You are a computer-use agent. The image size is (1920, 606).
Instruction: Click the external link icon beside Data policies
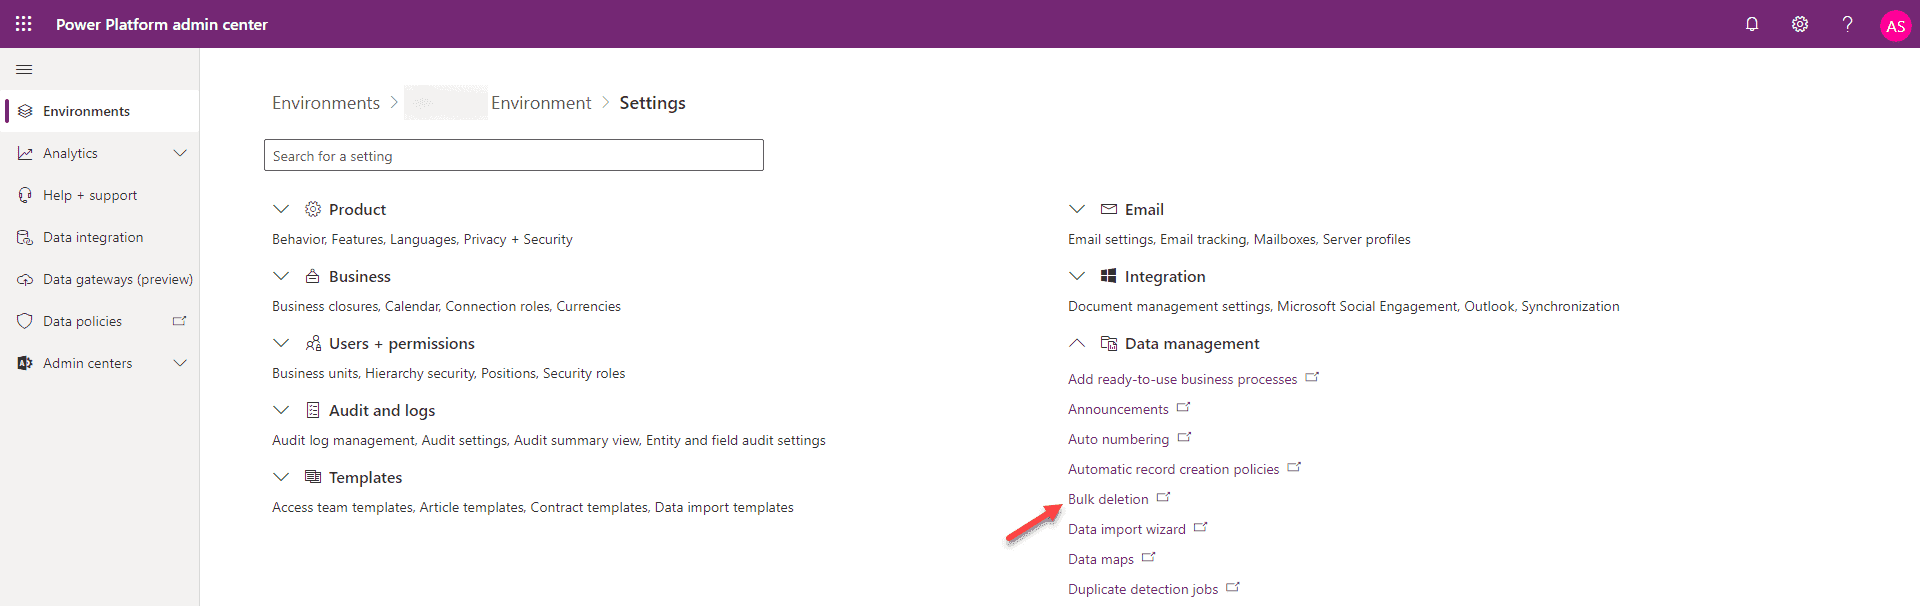180,321
